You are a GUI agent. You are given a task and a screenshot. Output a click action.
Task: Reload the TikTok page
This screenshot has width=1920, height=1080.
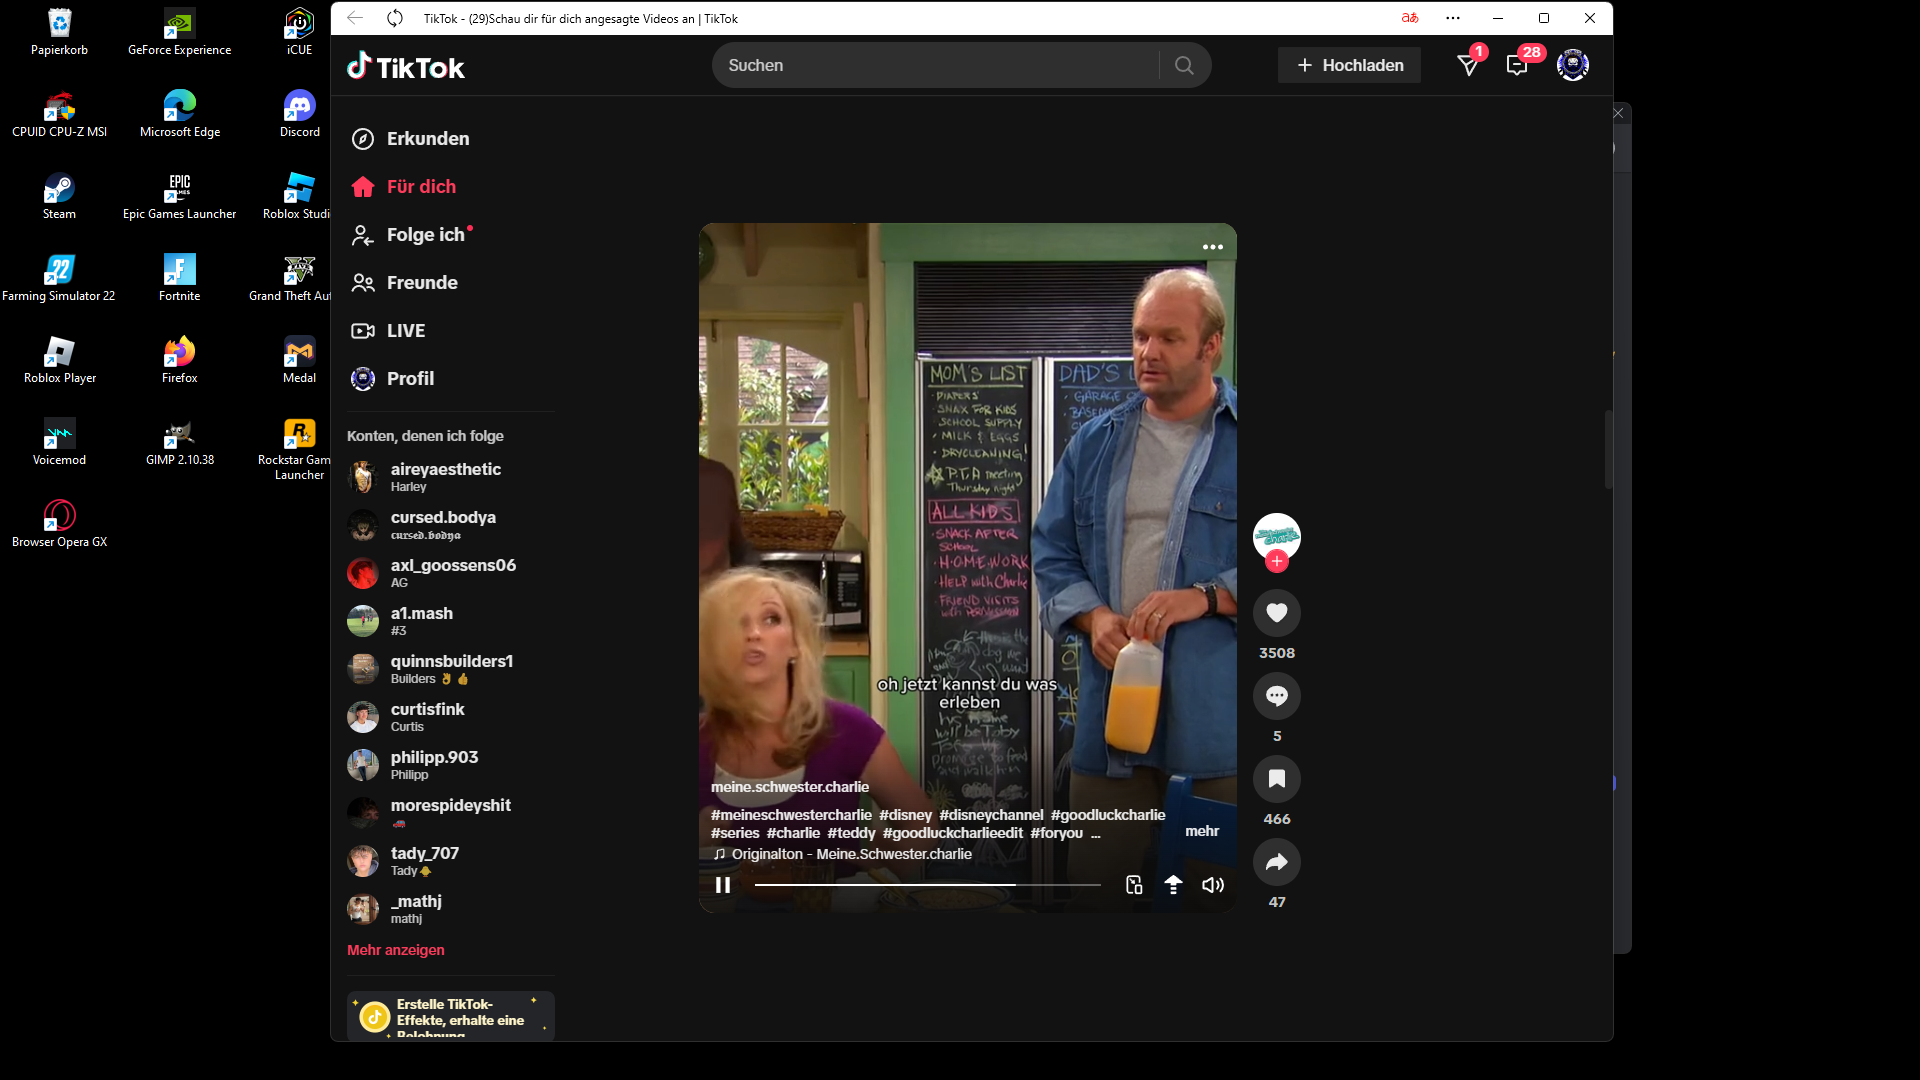tap(395, 18)
